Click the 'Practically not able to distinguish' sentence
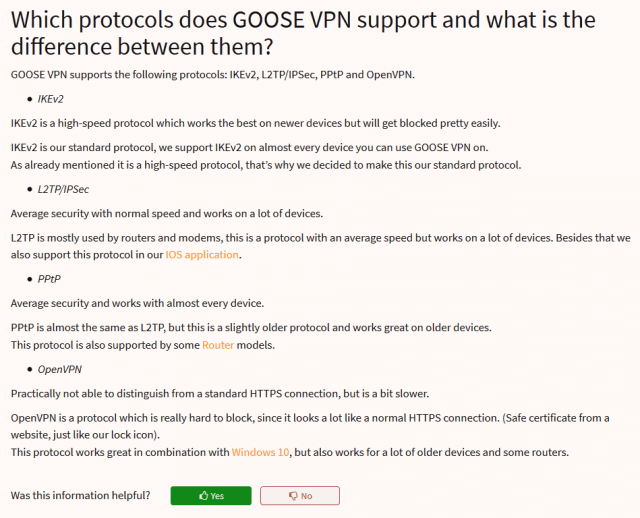 pos(220,394)
